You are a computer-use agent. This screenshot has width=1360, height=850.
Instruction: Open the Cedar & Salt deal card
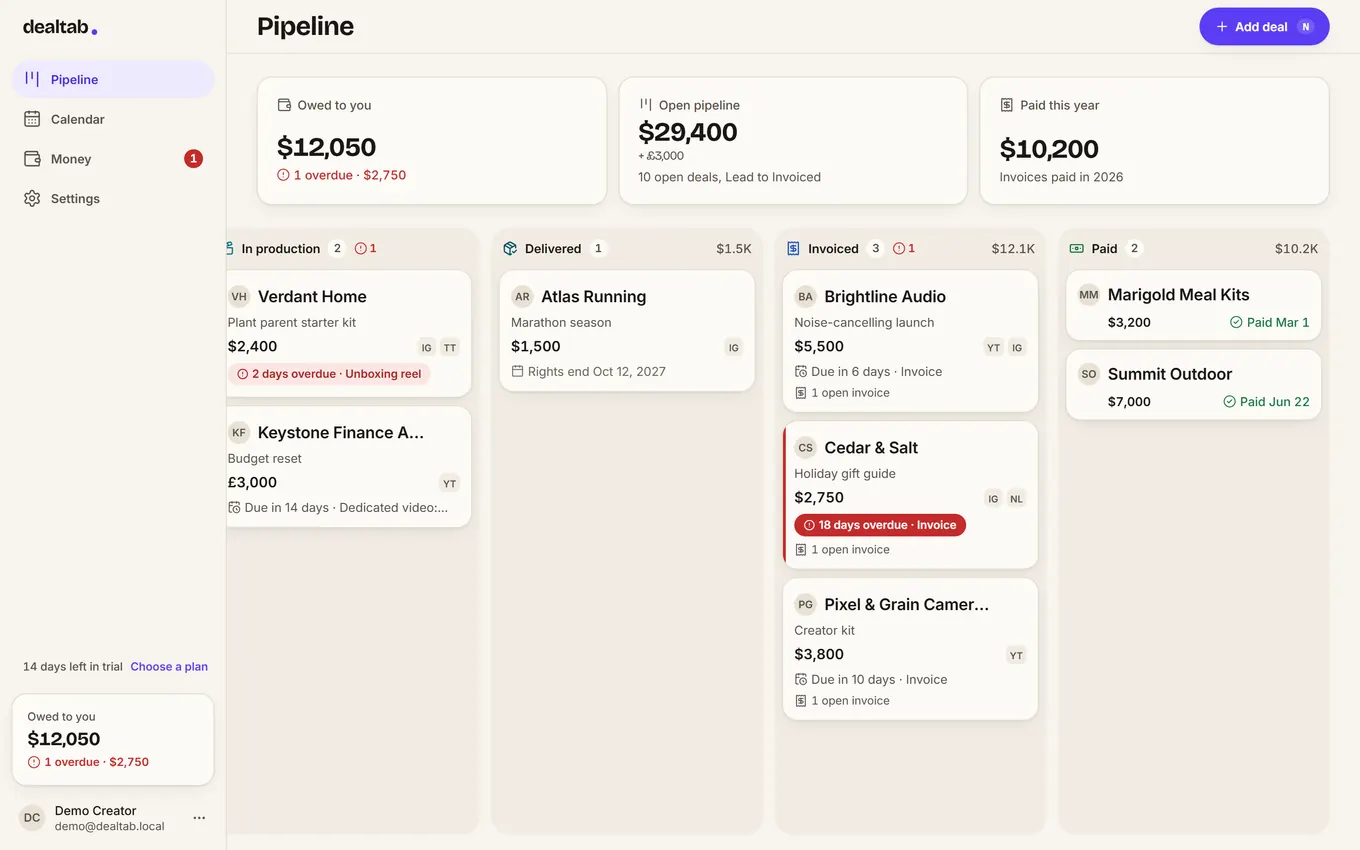(x=910, y=495)
